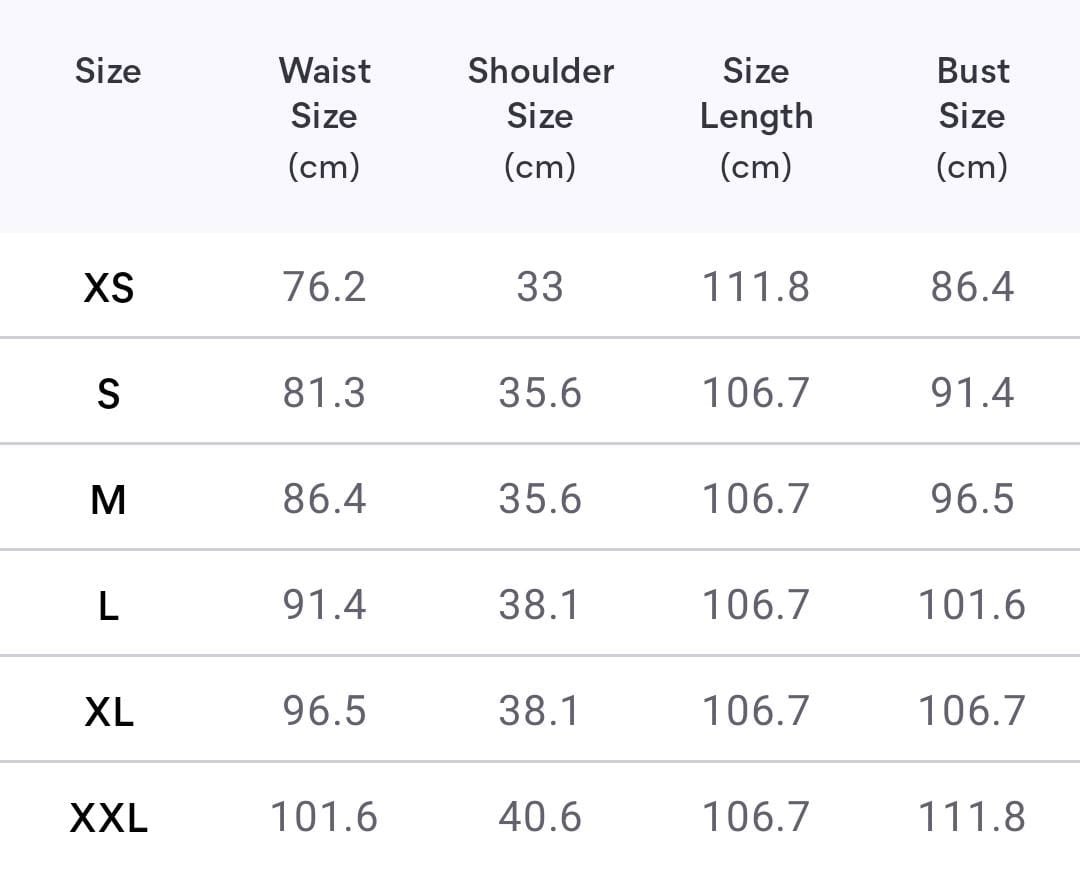
Task: Choose the L size row label
Action: tap(108, 606)
